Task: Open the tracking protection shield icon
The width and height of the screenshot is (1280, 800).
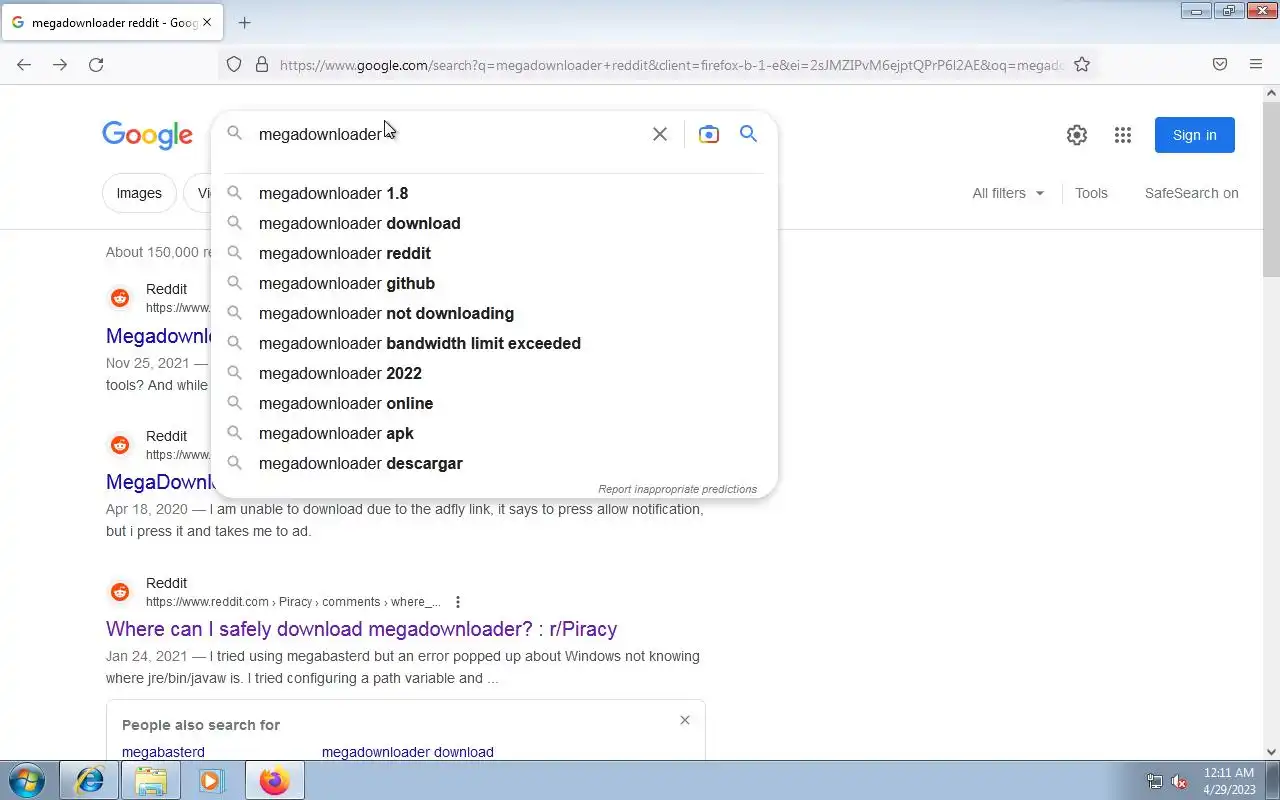Action: [x=234, y=65]
